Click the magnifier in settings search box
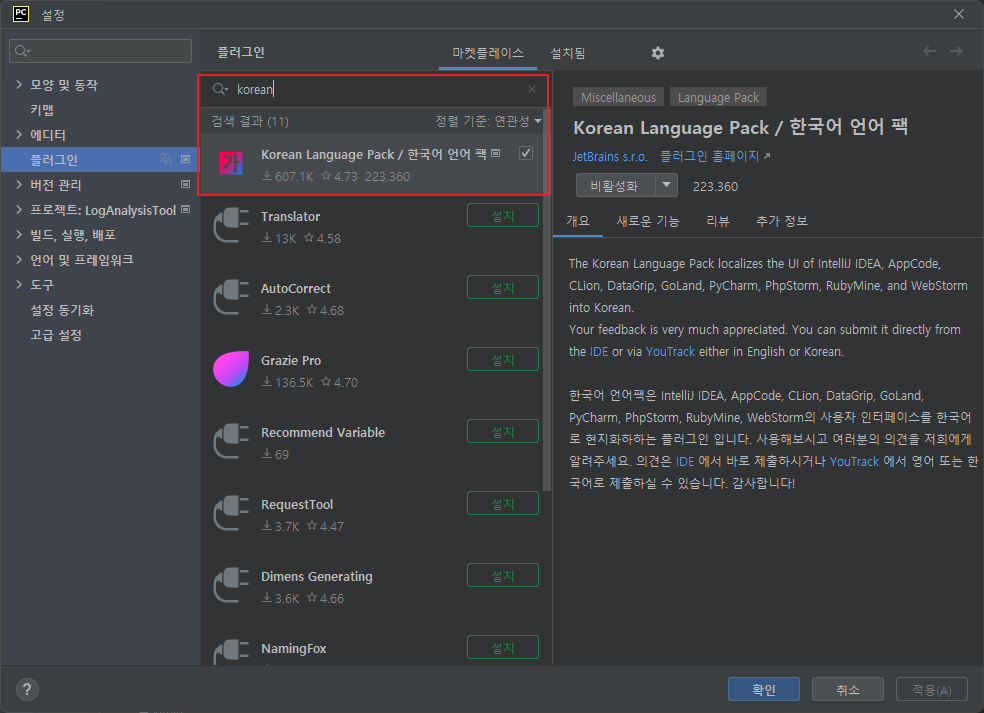Viewport: 984px width, 713px height. (22, 51)
